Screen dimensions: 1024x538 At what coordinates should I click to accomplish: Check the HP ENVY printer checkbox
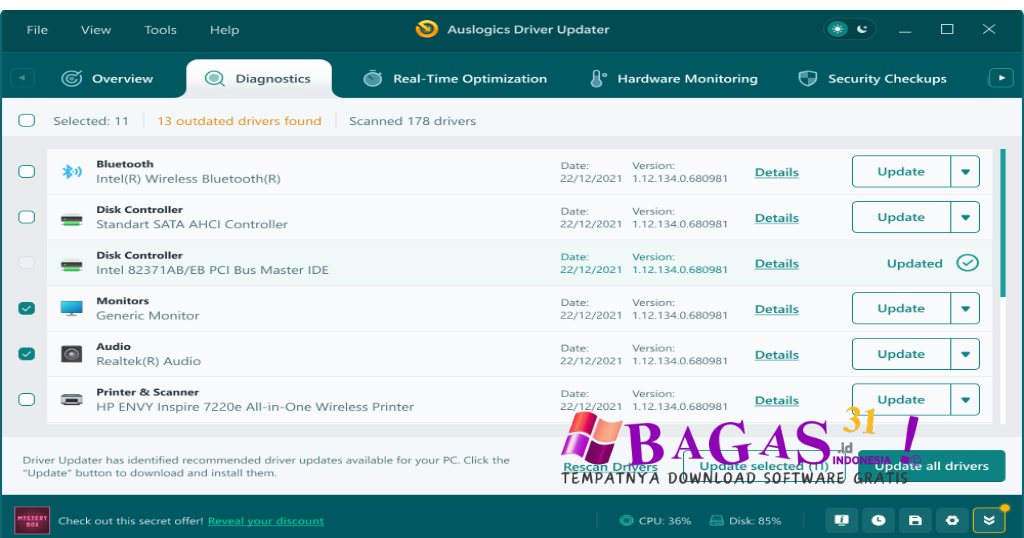27,400
